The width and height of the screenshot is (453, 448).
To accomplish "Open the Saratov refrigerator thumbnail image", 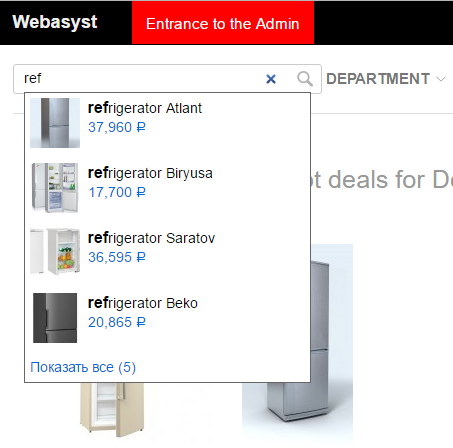I will click(55, 252).
